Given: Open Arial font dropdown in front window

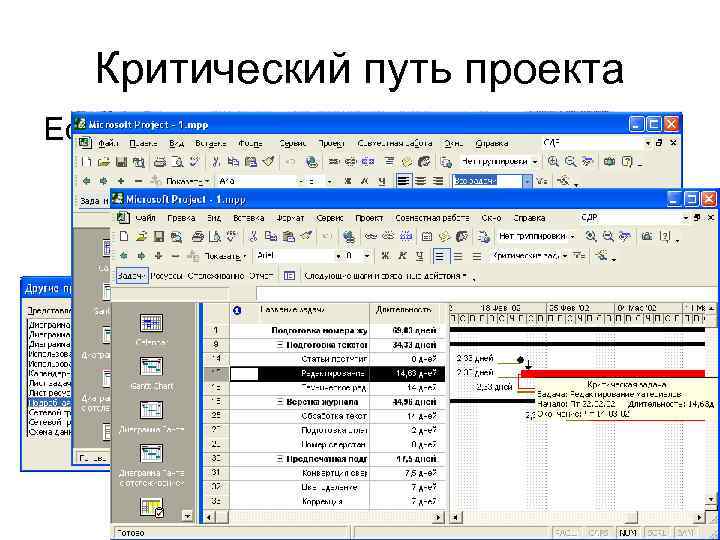Looking at the screenshot, I should pyautogui.click(x=339, y=256).
